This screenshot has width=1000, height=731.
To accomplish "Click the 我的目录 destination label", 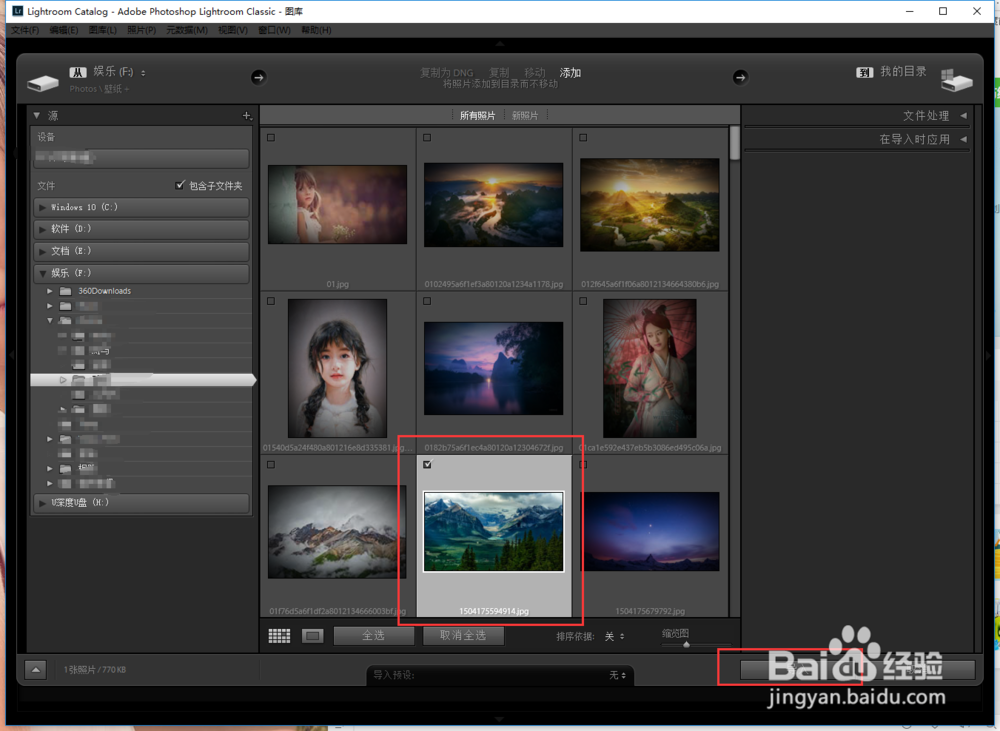I will click(x=903, y=71).
